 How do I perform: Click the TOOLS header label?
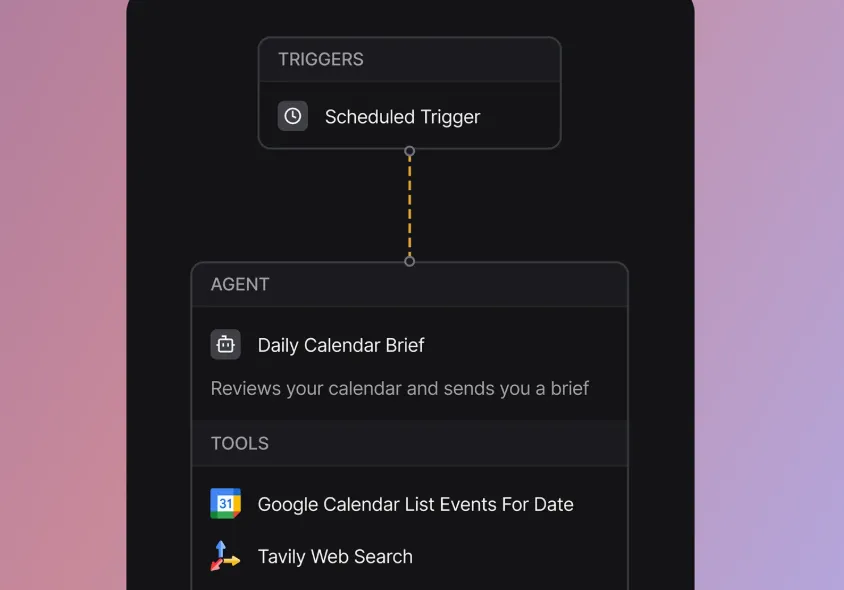(x=239, y=443)
